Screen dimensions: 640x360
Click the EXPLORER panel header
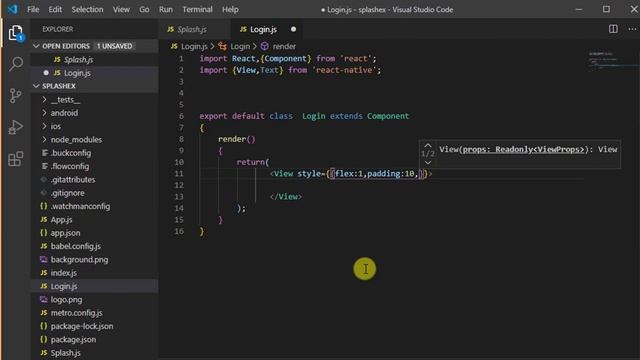click(58, 29)
